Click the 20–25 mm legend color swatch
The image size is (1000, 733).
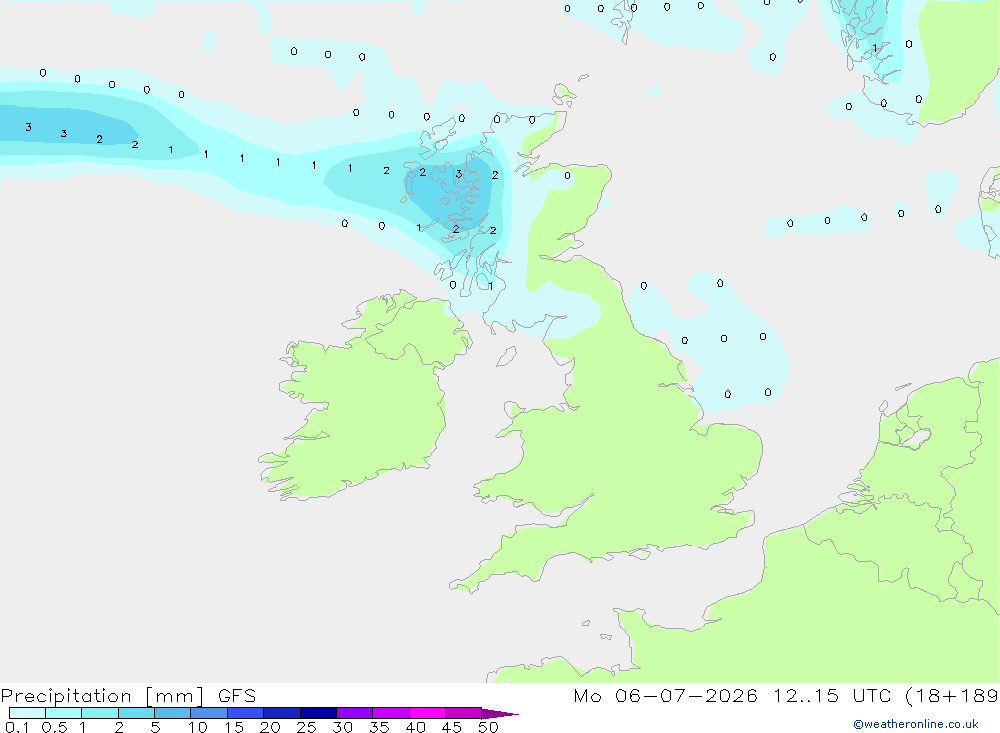tap(281, 713)
